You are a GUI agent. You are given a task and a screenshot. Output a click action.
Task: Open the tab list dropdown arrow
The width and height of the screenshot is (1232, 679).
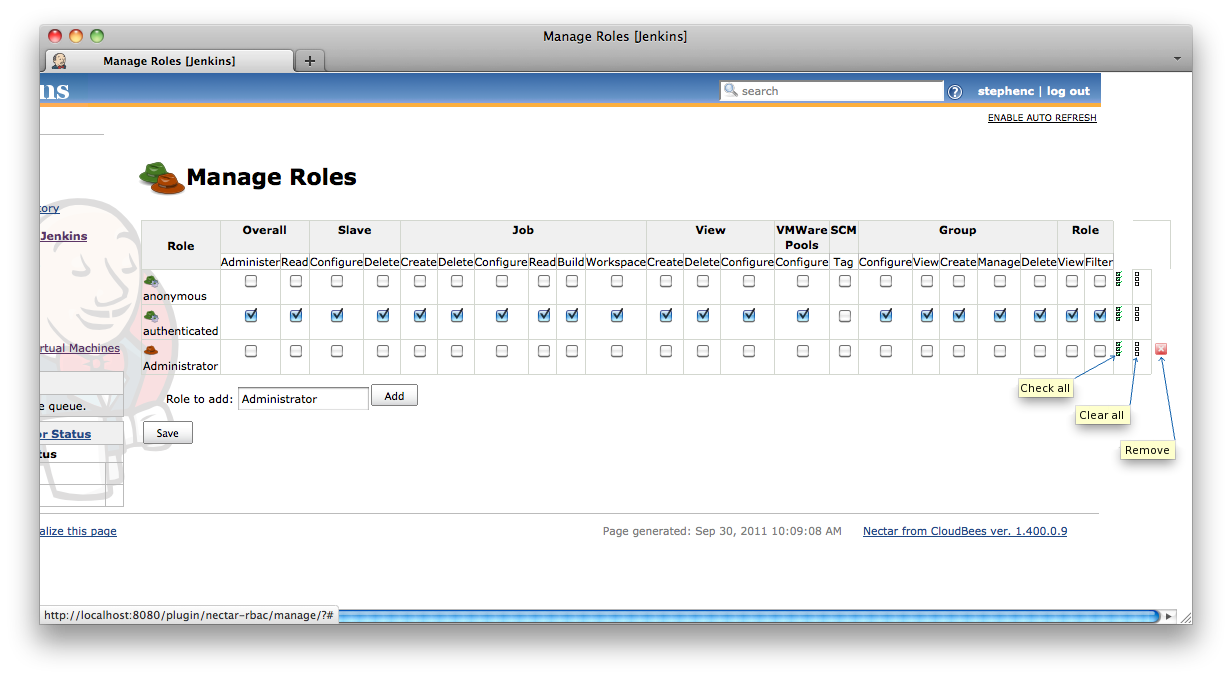tap(1177, 59)
